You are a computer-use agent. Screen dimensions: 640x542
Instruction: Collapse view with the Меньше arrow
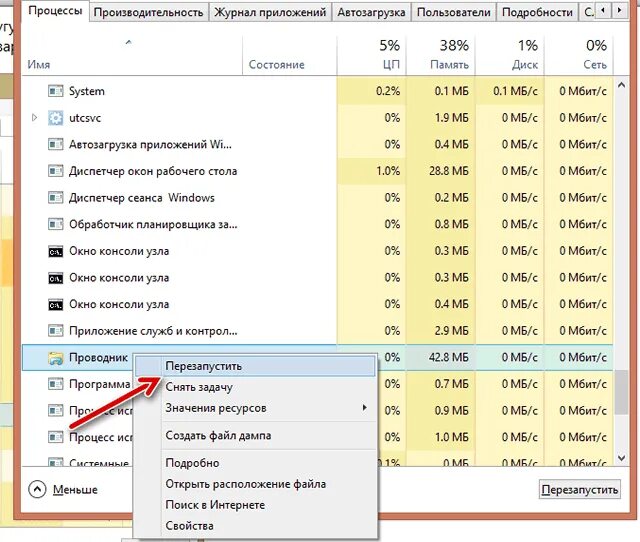tap(37, 489)
